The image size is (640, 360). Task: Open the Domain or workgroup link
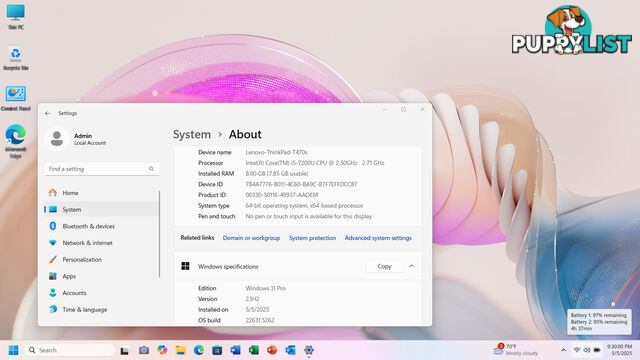click(251, 238)
